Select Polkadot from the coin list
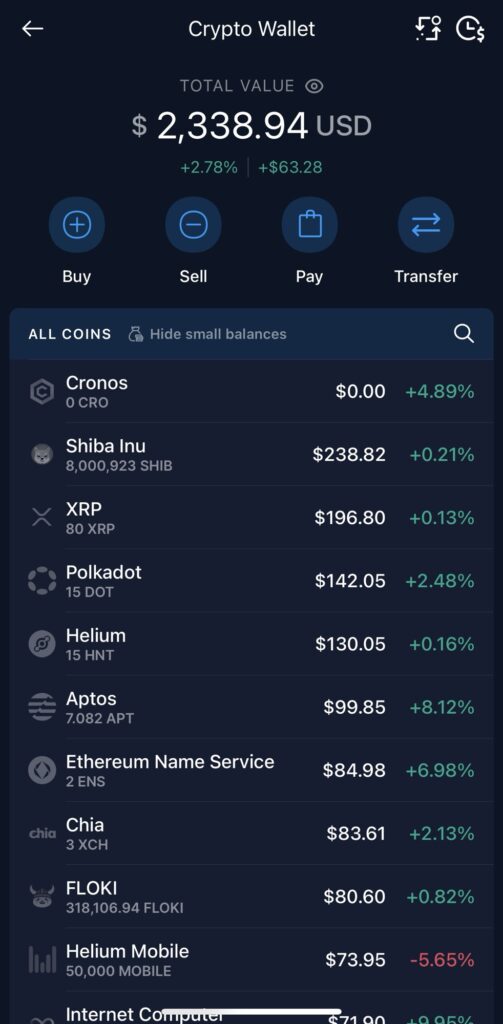The image size is (503, 1024). tap(252, 581)
